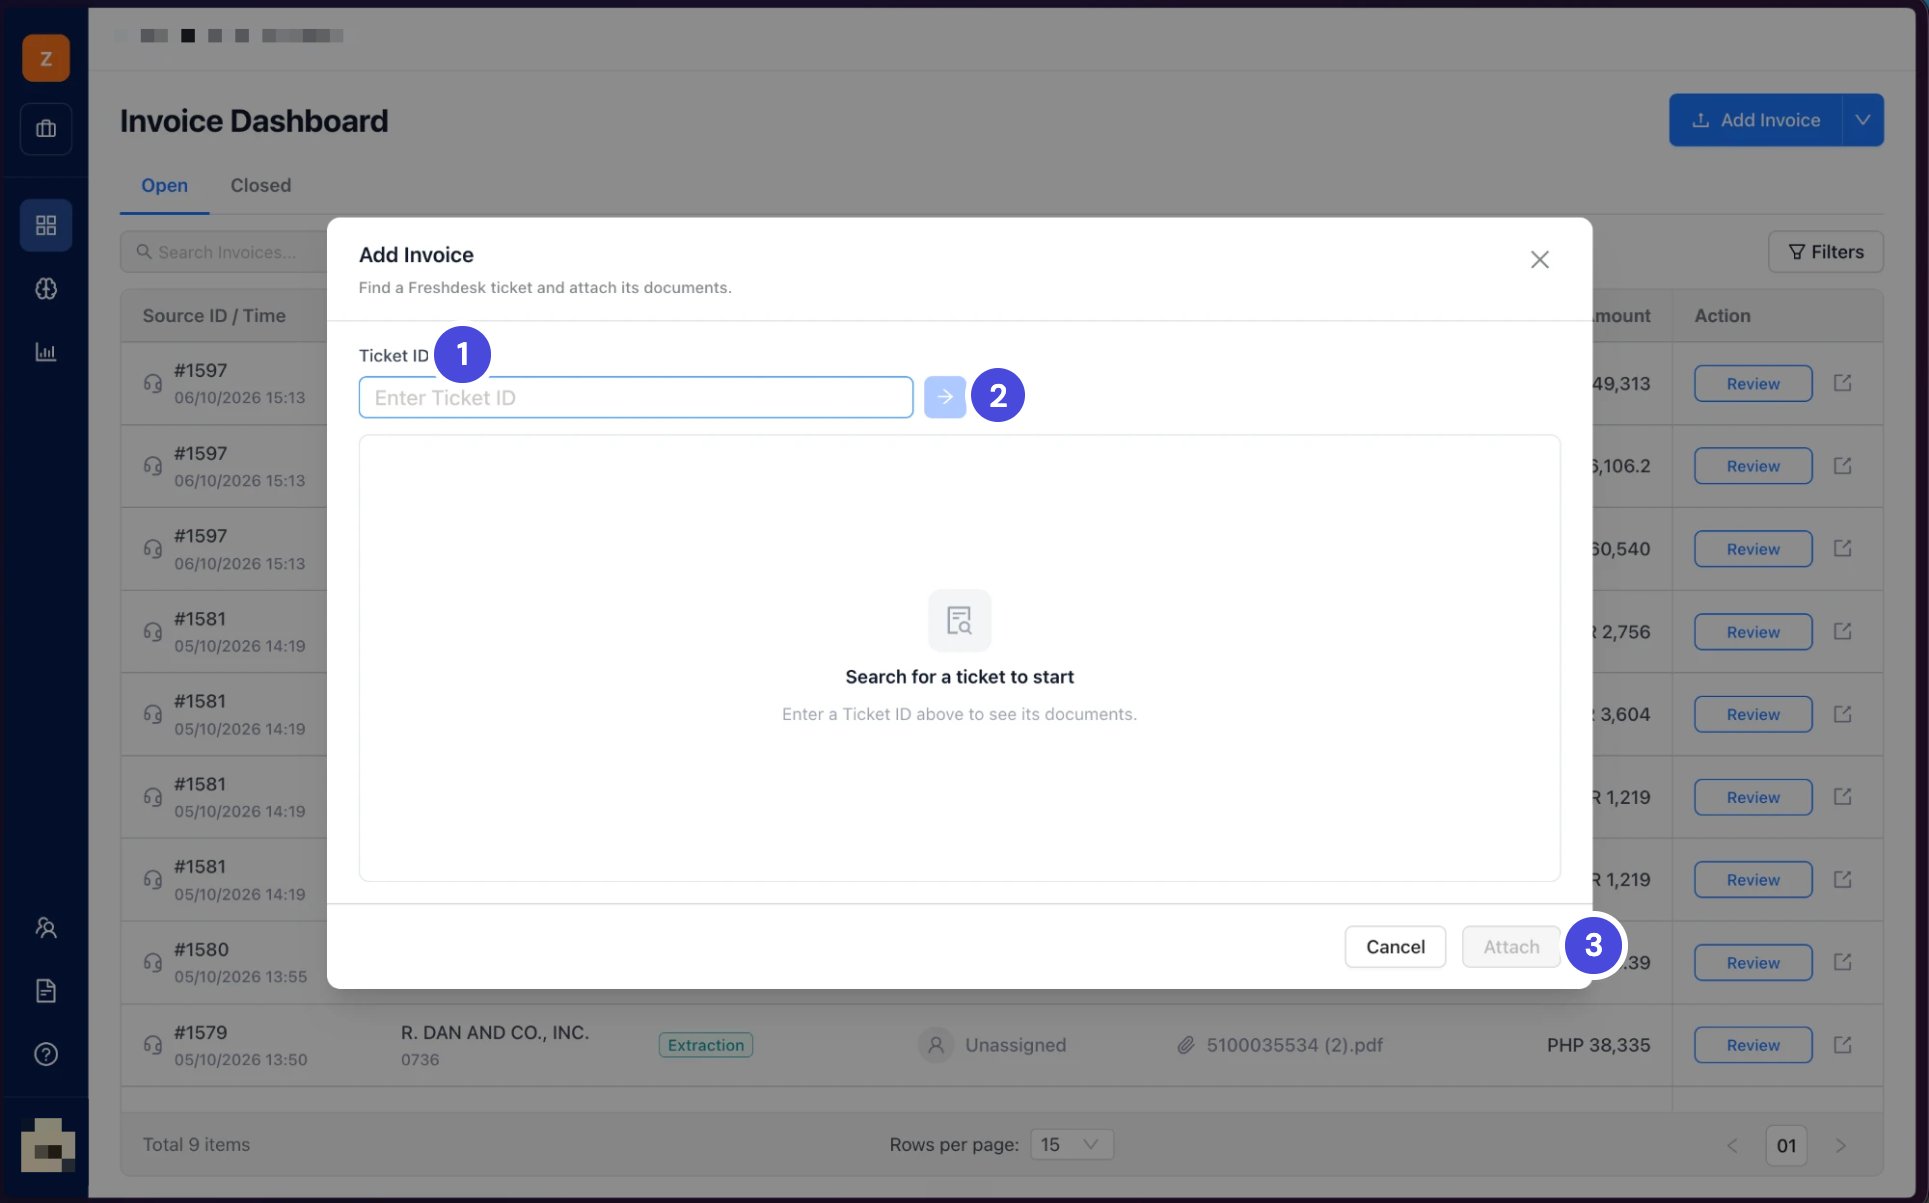Image resolution: width=1929 pixels, height=1203 pixels.
Task: Open the help question mark icon
Action: (46, 1054)
